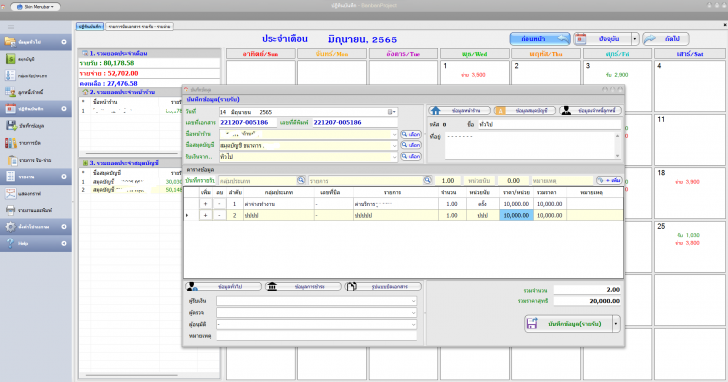Click the quantity field showing 1.00
Image resolution: width=728 pixels, height=382 pixels.
pyautogui.click(x=448, y=181)
